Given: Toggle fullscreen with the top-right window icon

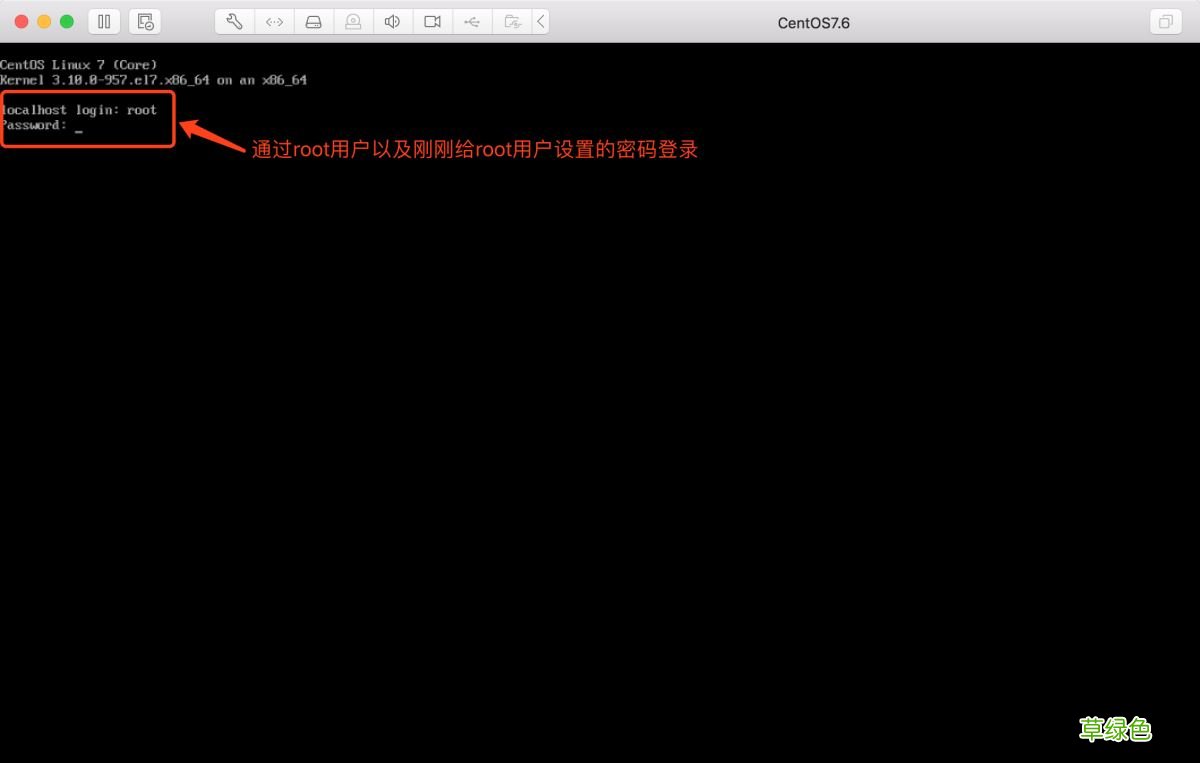Looking at the screenshot, I should [x=1164, y=21].
